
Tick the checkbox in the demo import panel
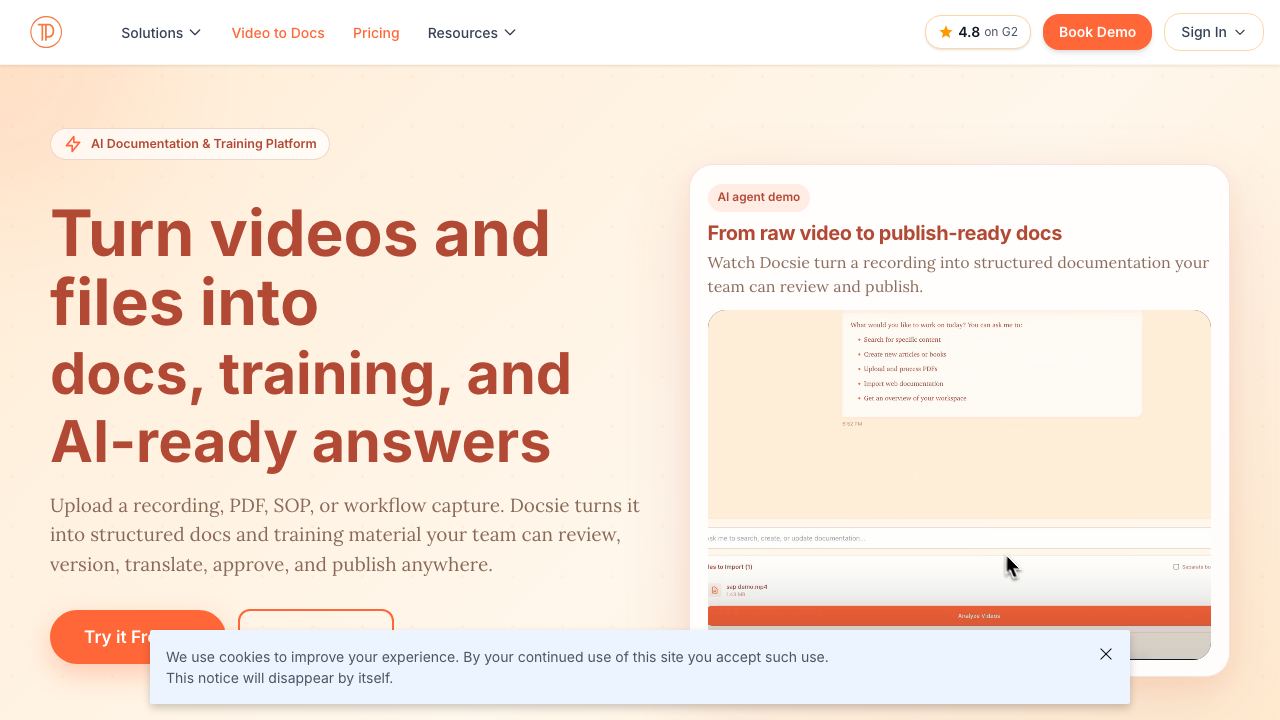1176,567
